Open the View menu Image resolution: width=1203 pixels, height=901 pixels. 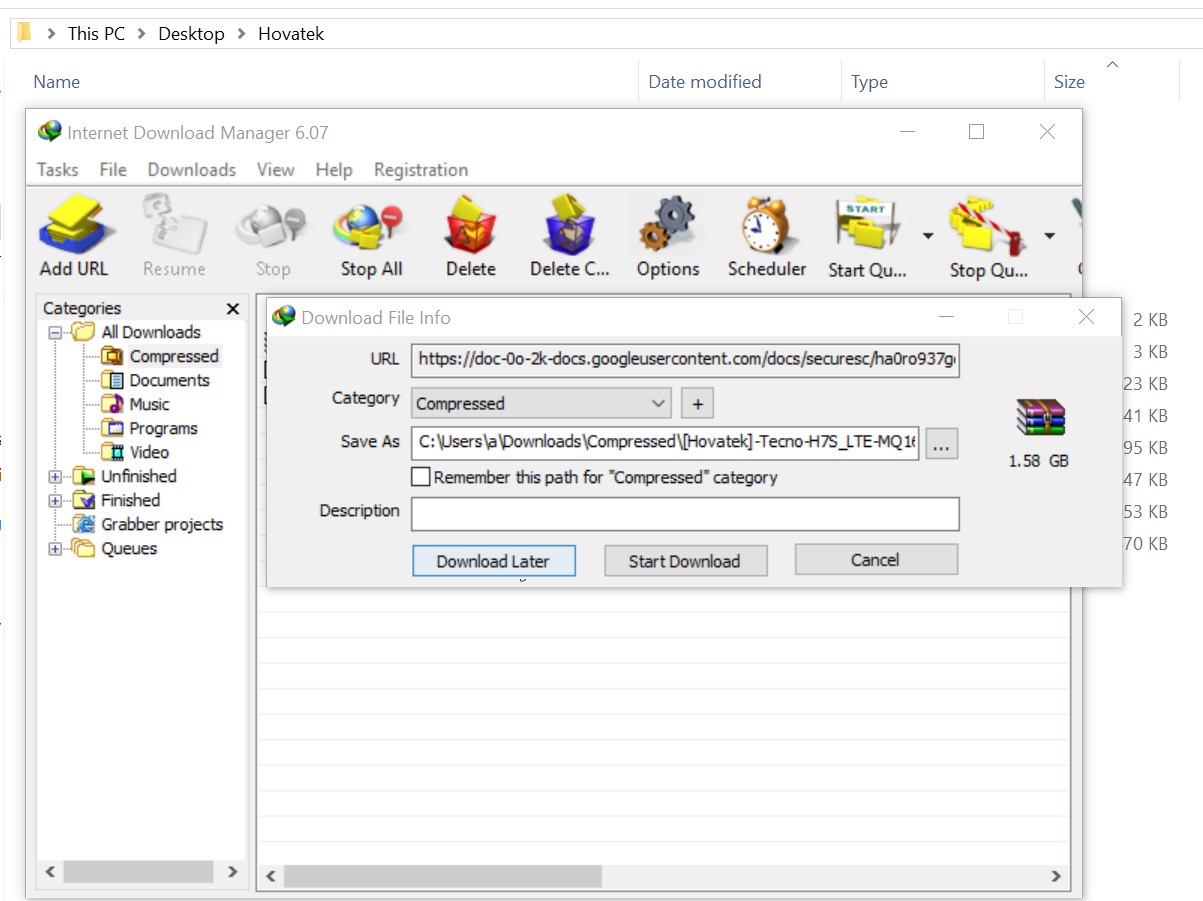point(275,170)
